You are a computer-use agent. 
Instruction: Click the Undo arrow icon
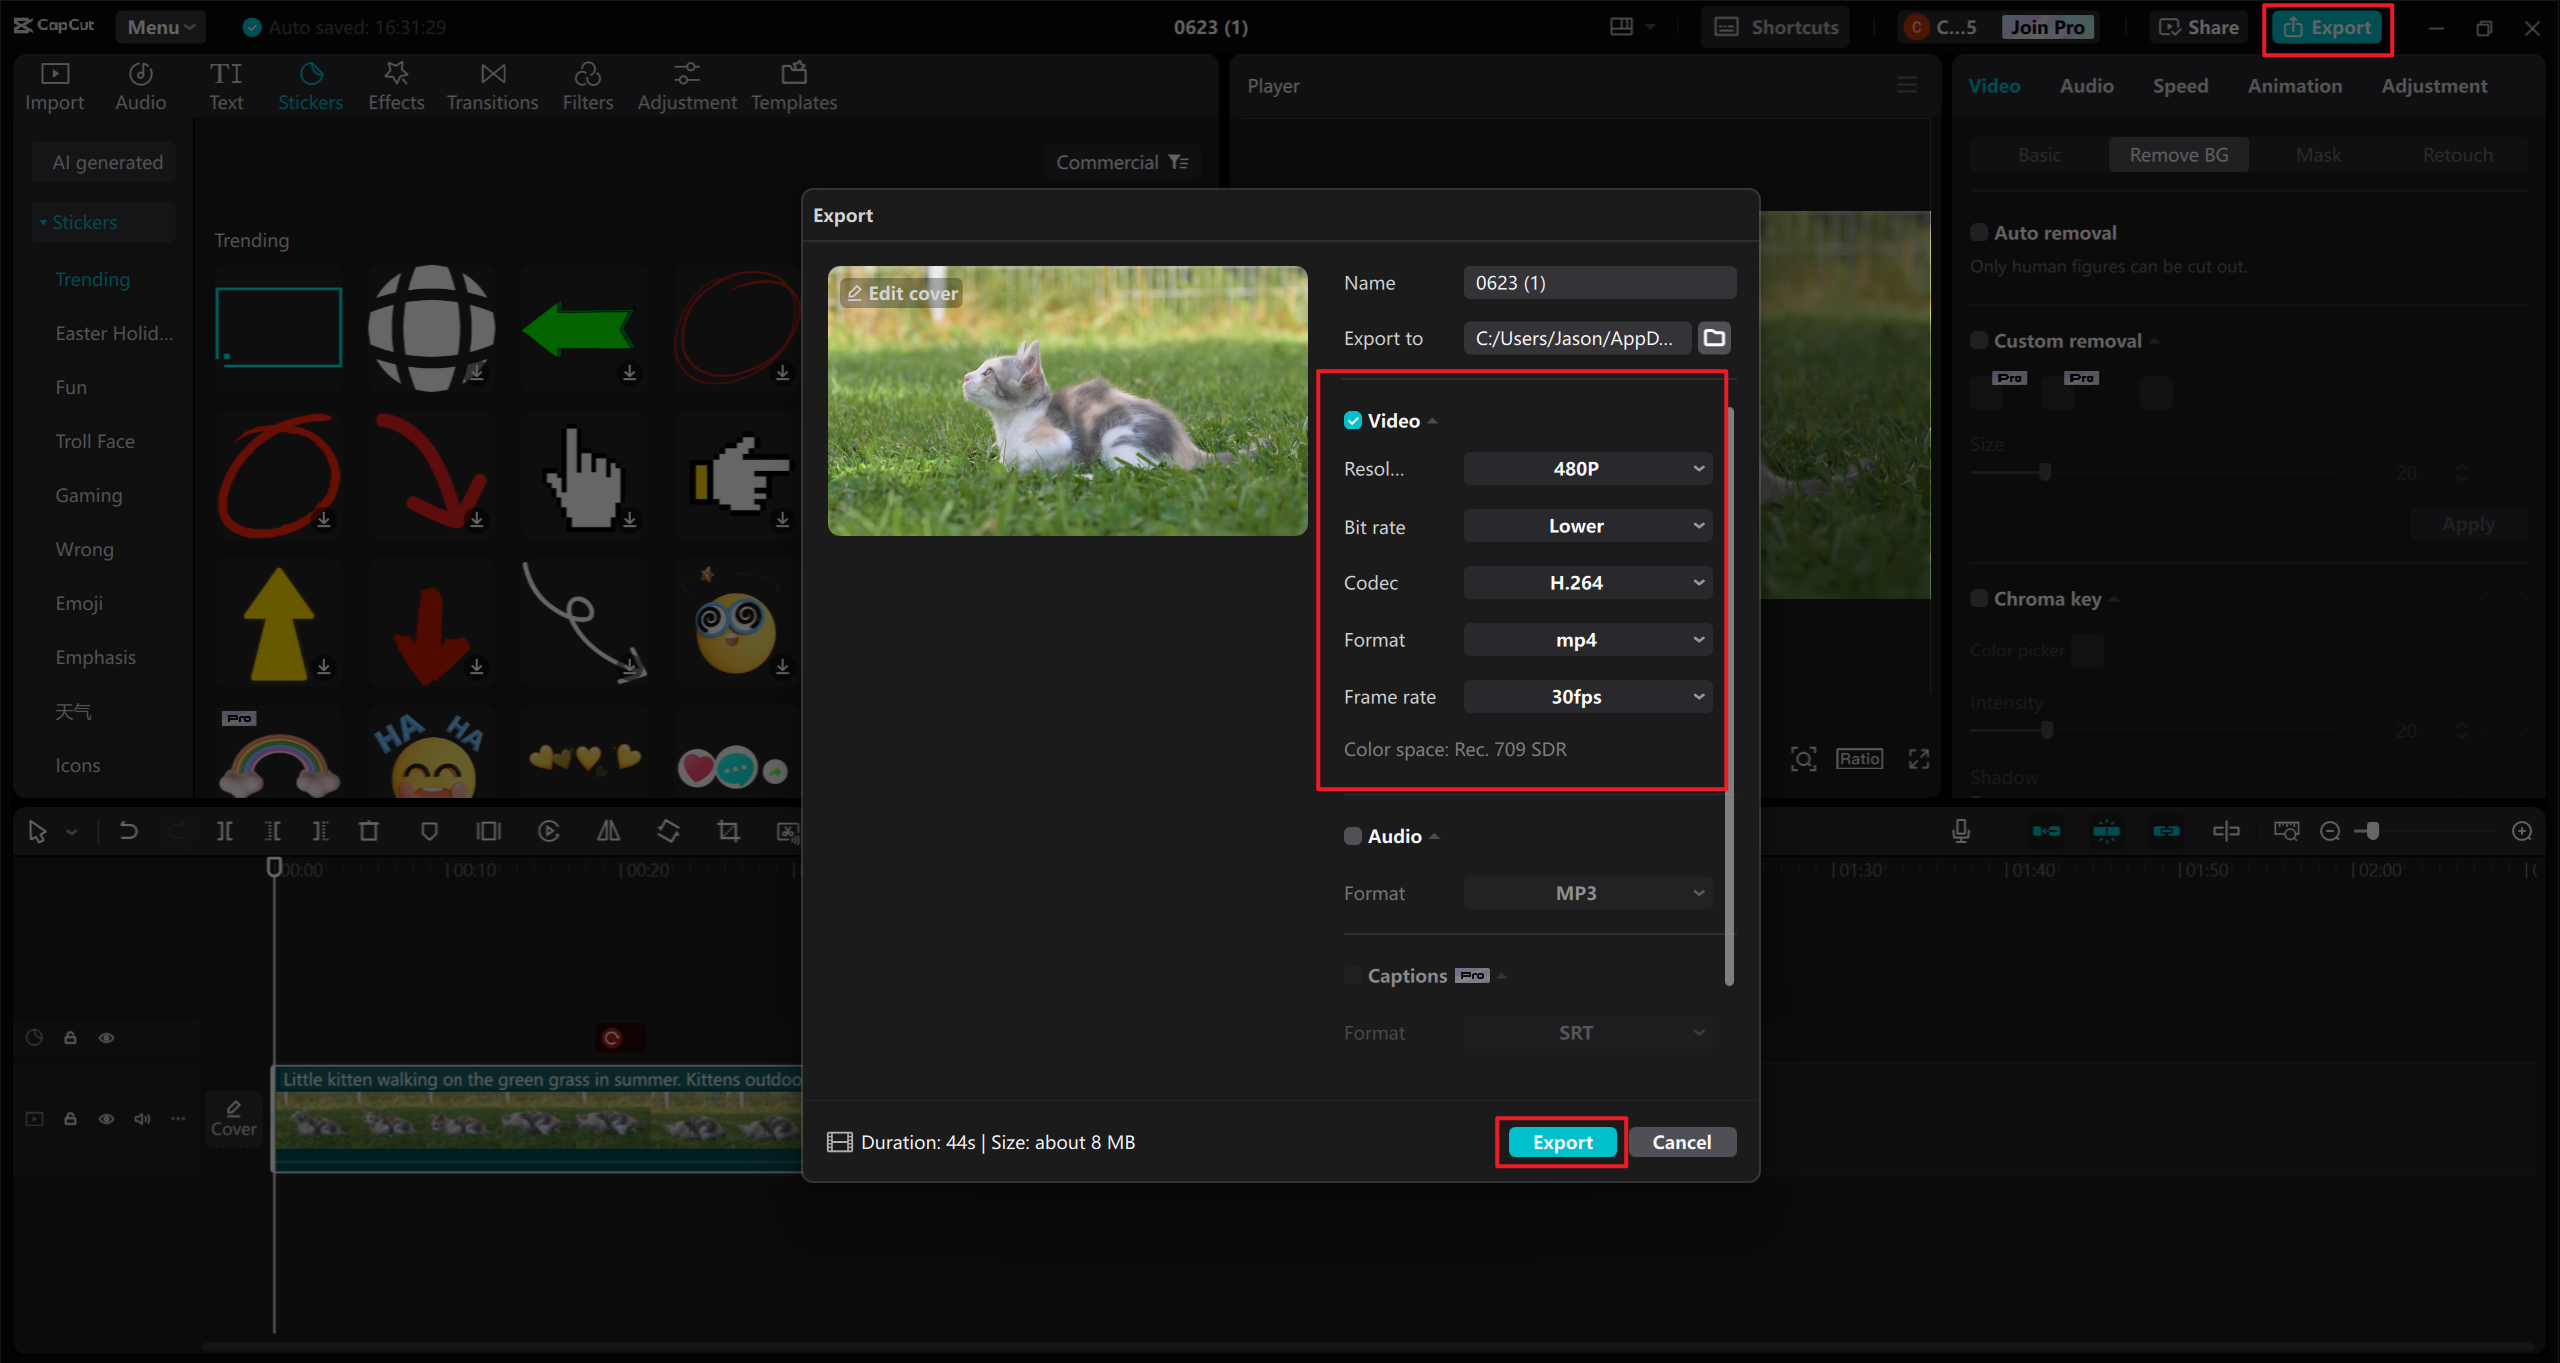pyautogui.click(x=129, y=831)
